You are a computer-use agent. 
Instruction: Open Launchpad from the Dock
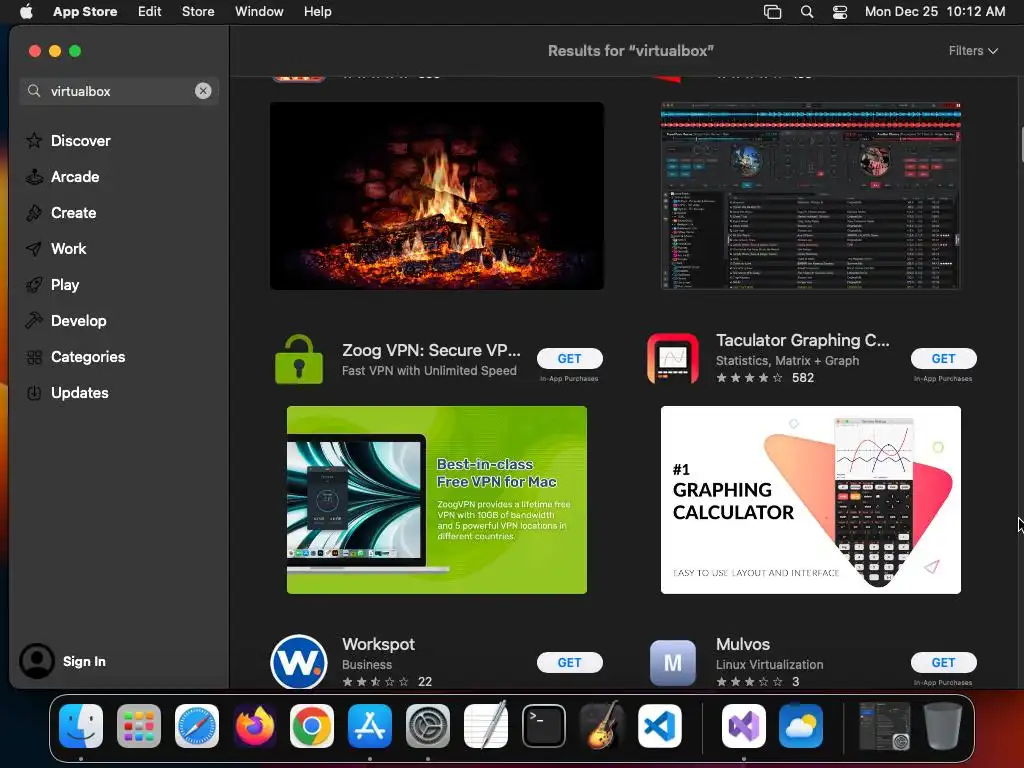pos(138,726)
